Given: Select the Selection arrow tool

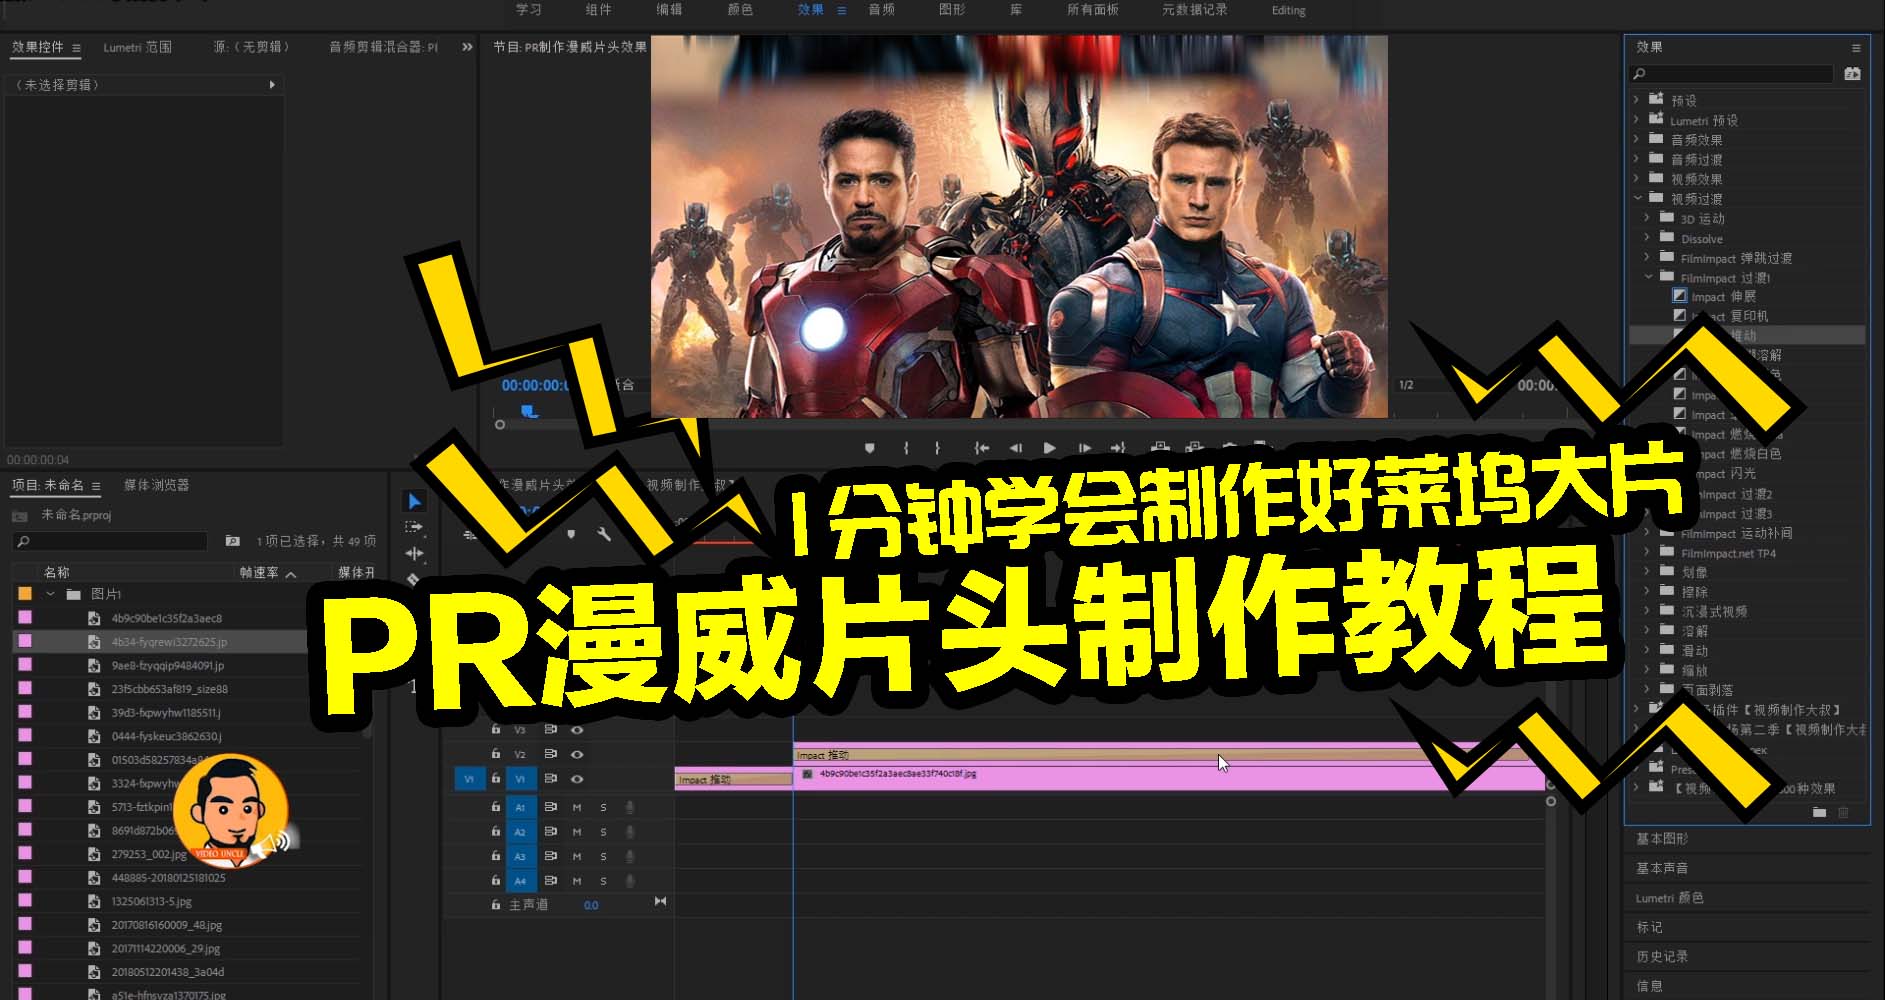Looking at the screenshot, I should point(414,501).
